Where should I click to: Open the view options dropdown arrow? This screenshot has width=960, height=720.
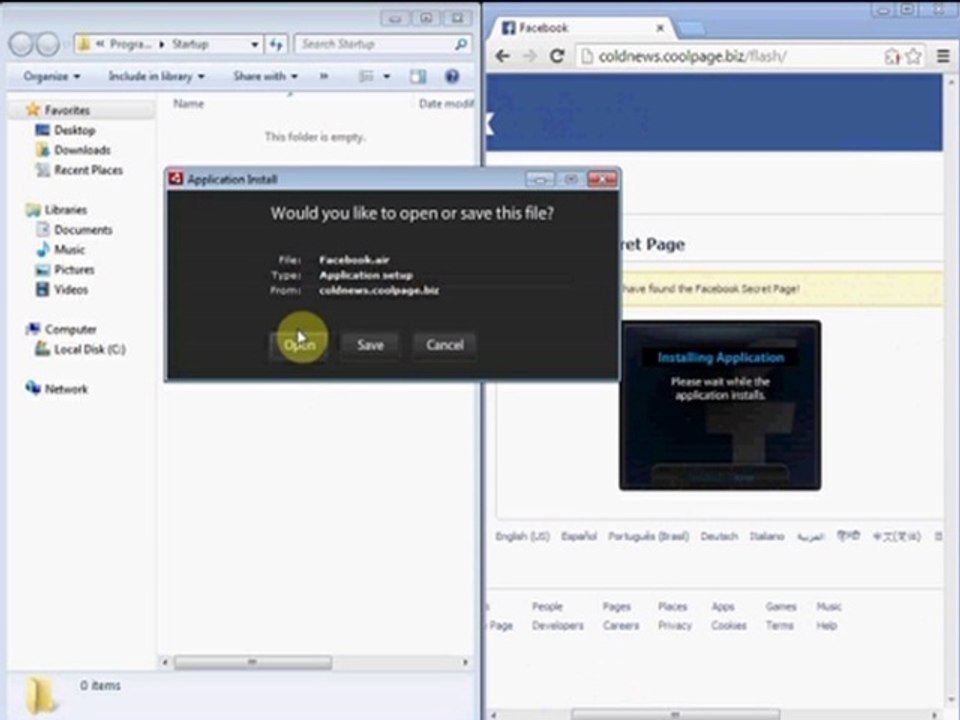pyautogui.click(x=386, y=77)
